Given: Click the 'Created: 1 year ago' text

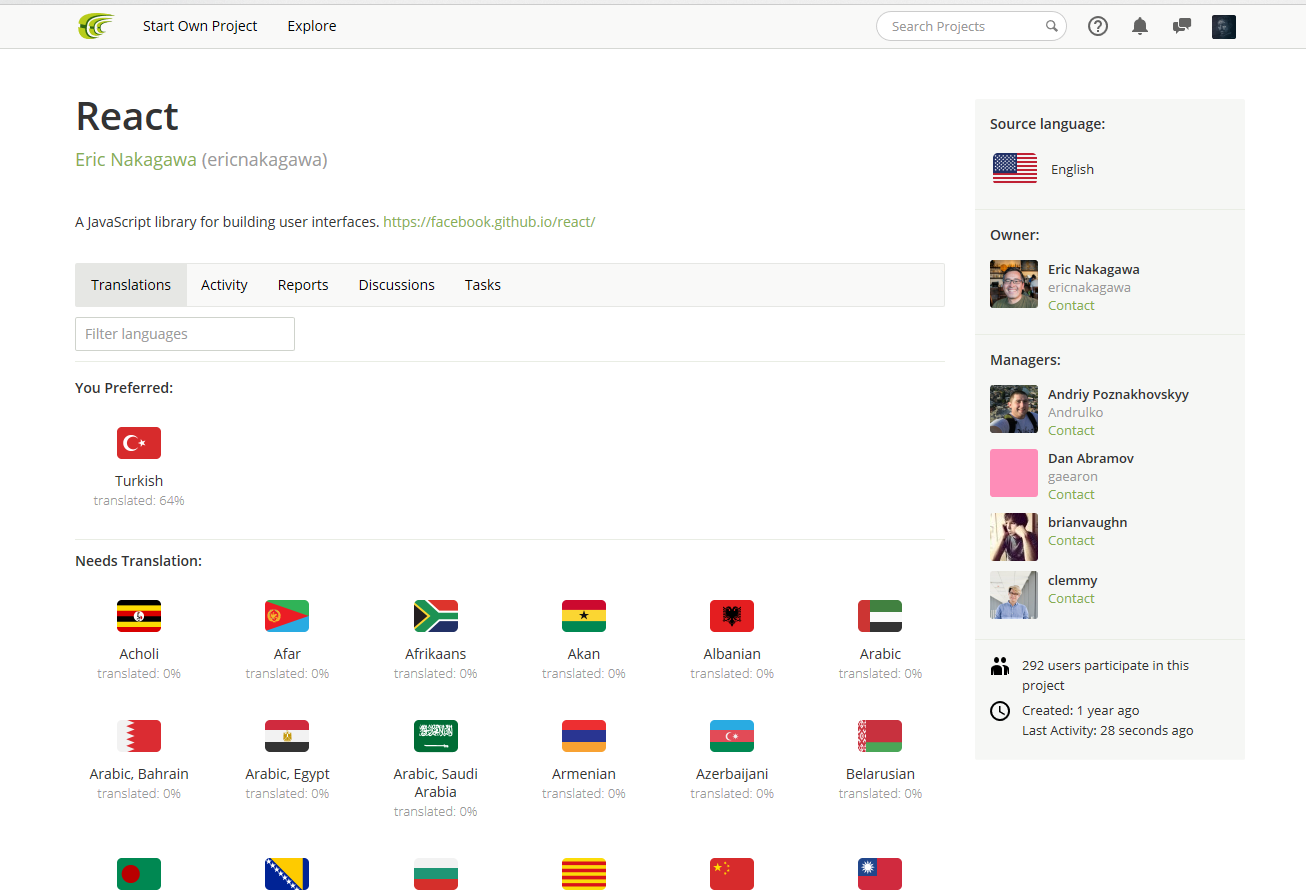Looking at the screenshot, I should point(1080,711).
